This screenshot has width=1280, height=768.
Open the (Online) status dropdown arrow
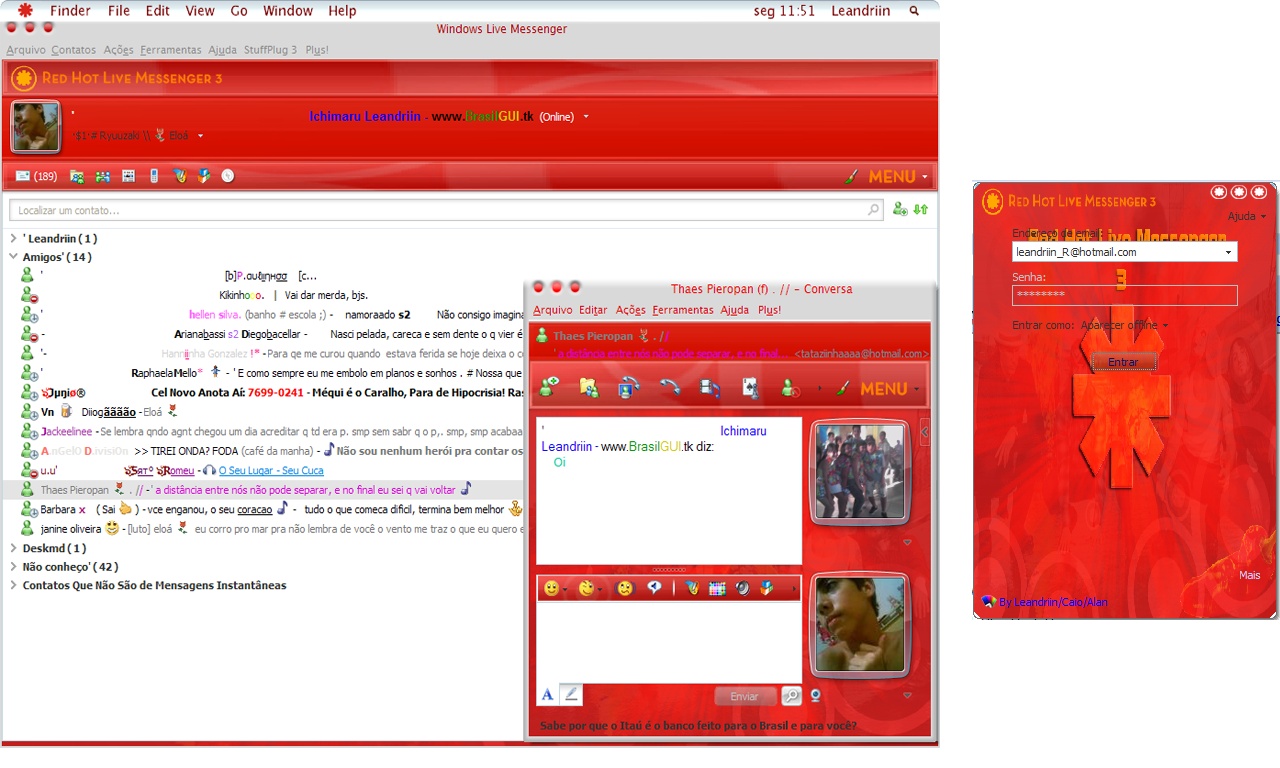586,117
